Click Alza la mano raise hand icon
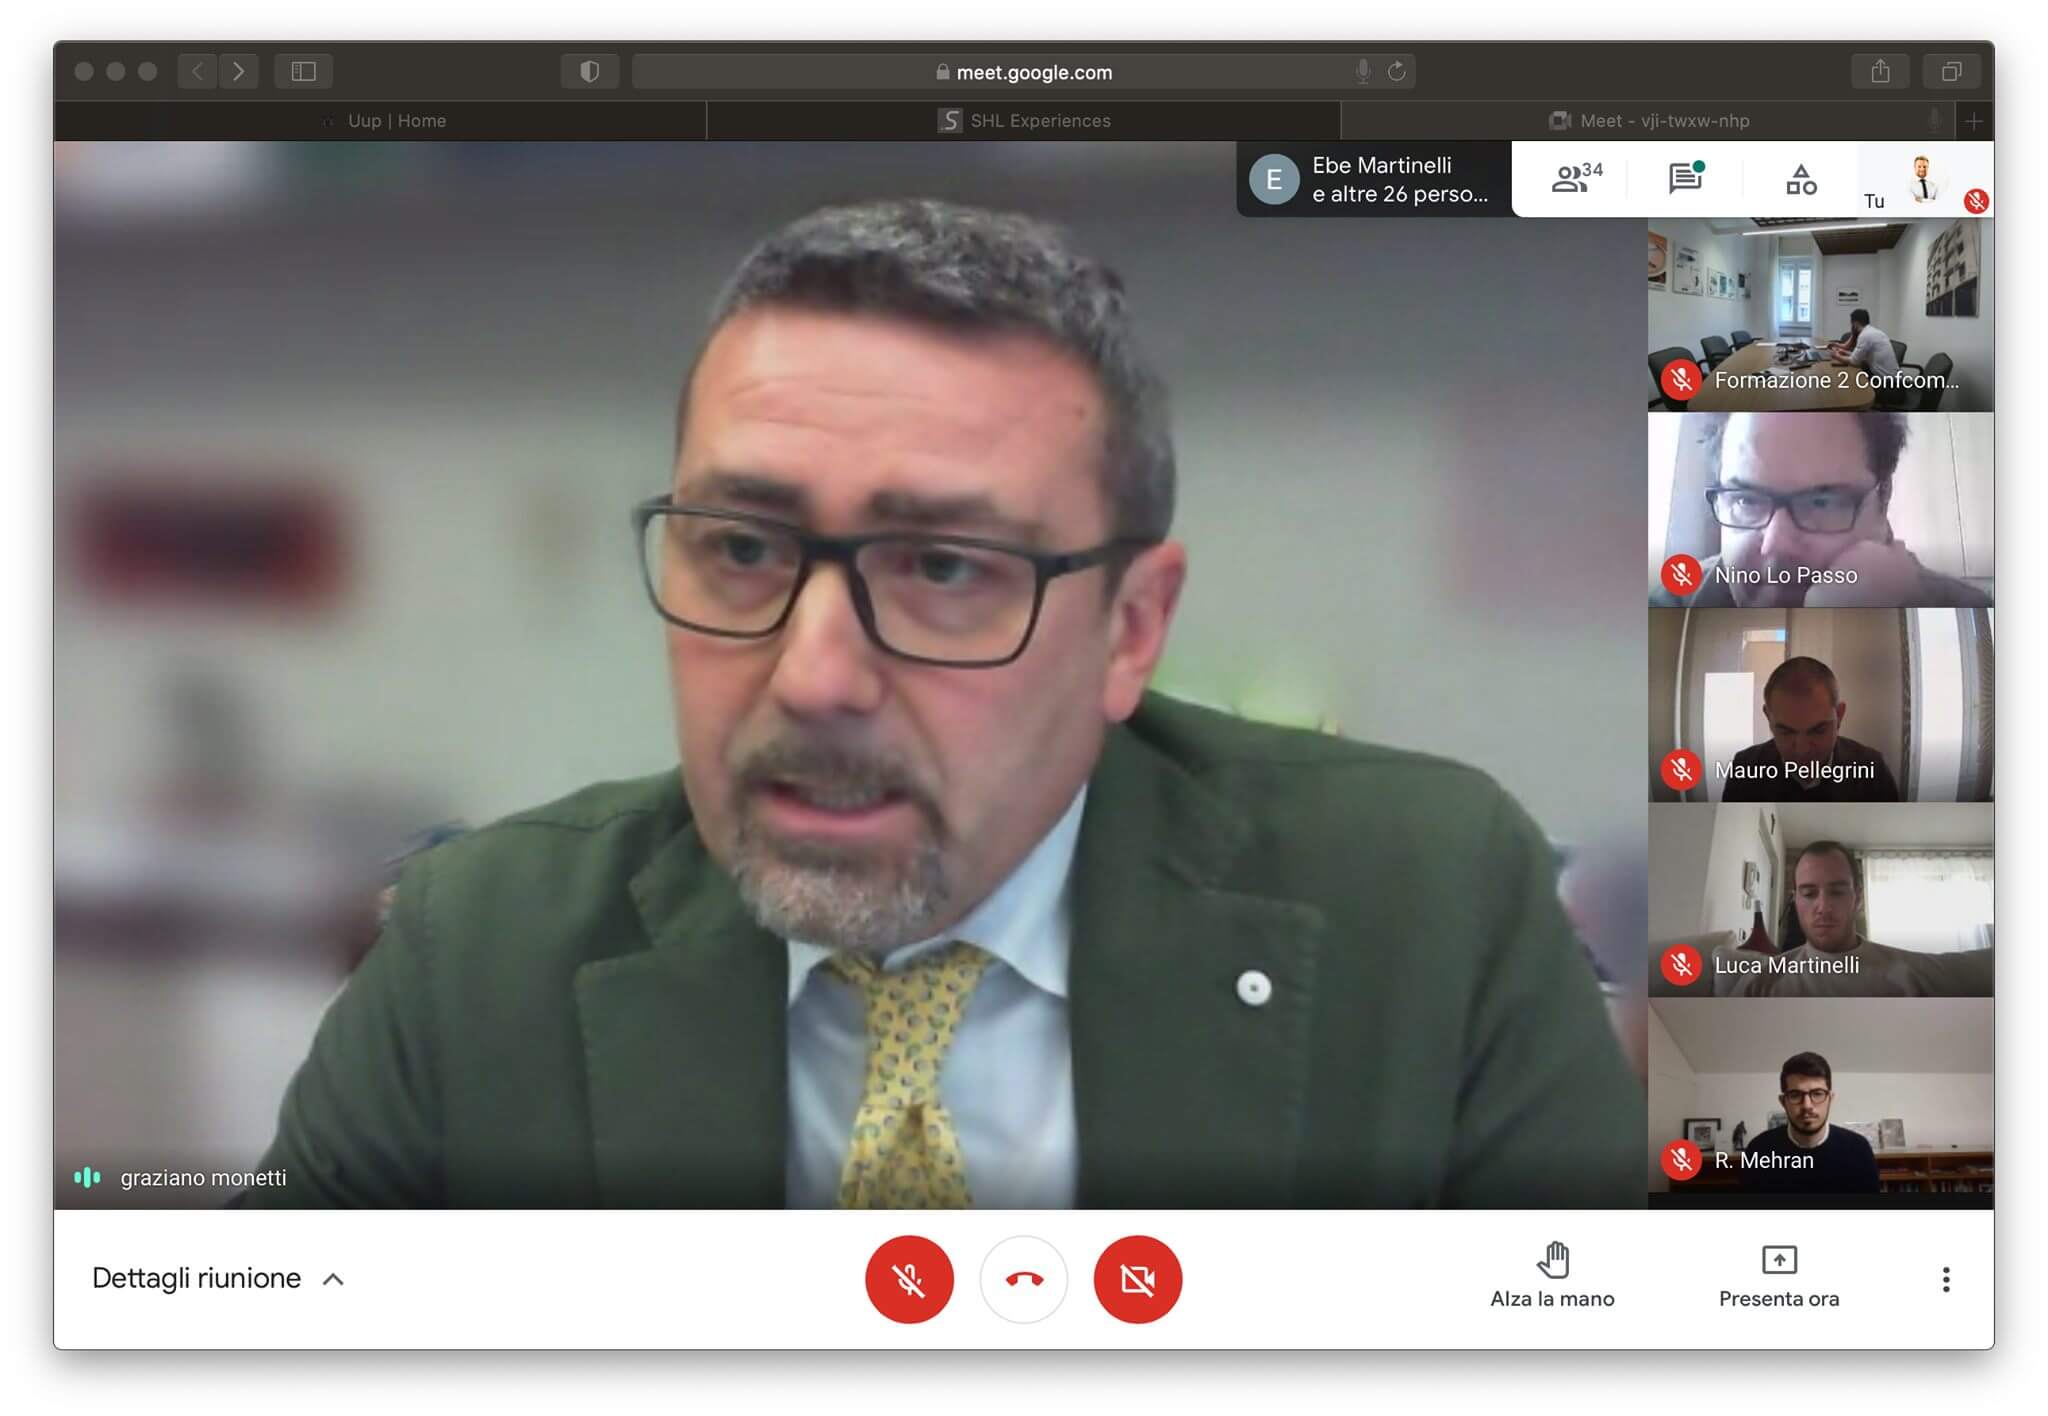This screenshot has height=1416, width=2048. coord(1552,1260)
